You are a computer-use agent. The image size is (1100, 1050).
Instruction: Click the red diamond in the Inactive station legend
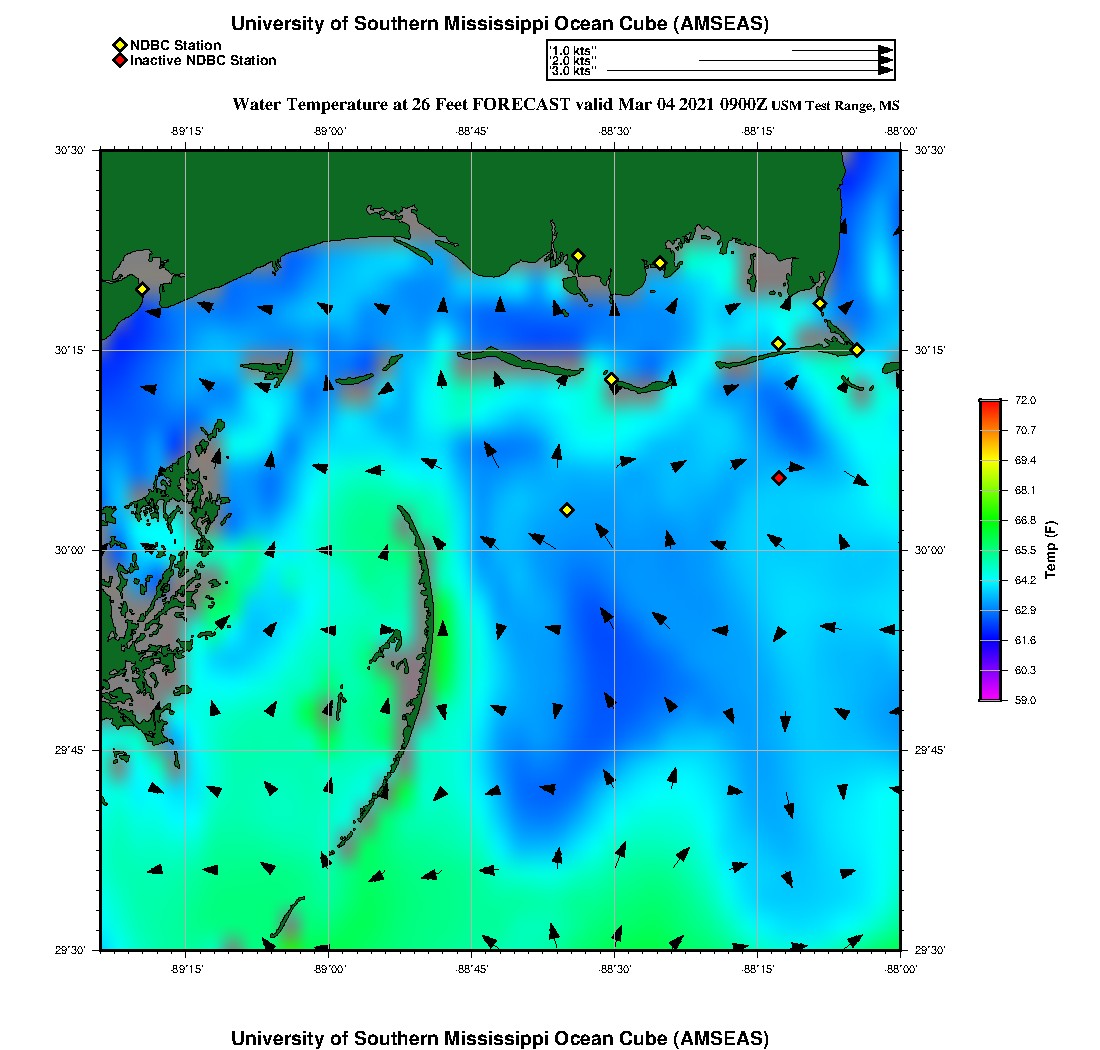119,61
